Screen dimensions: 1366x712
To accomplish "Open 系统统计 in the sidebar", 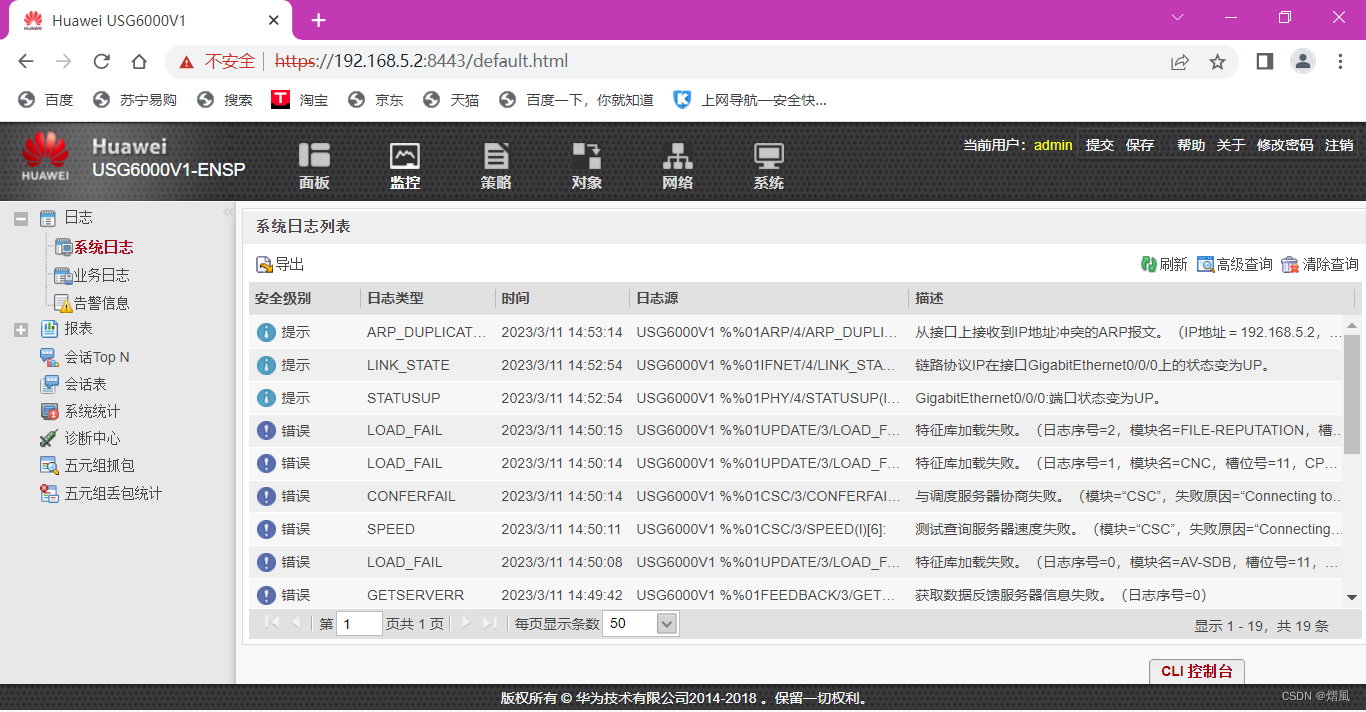I will [x=92, y=411].
